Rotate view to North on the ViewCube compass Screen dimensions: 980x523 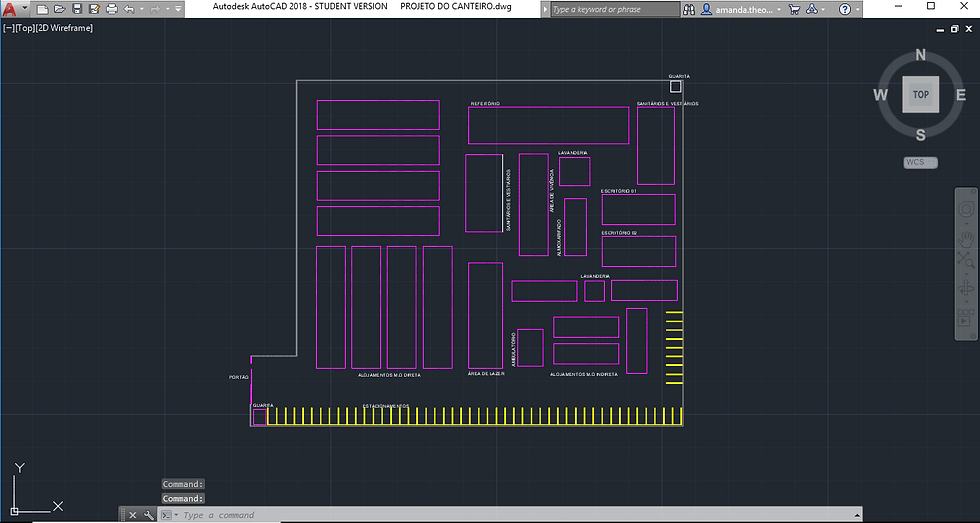click(x=920, y=55)
